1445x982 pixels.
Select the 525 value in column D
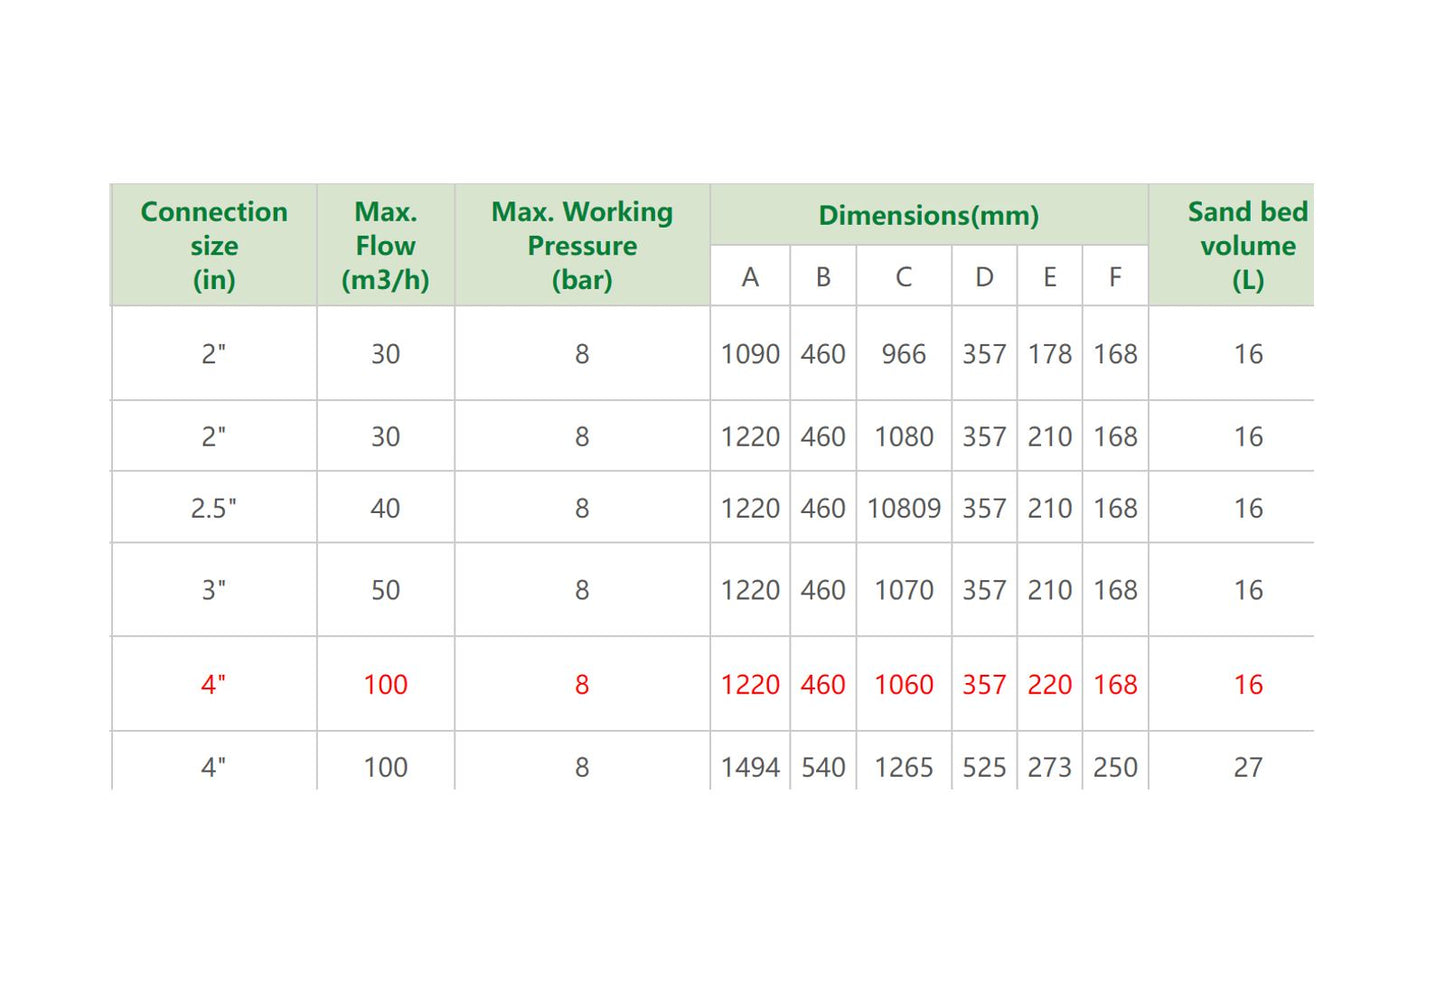pyautogui.click(x=984, y=767)
